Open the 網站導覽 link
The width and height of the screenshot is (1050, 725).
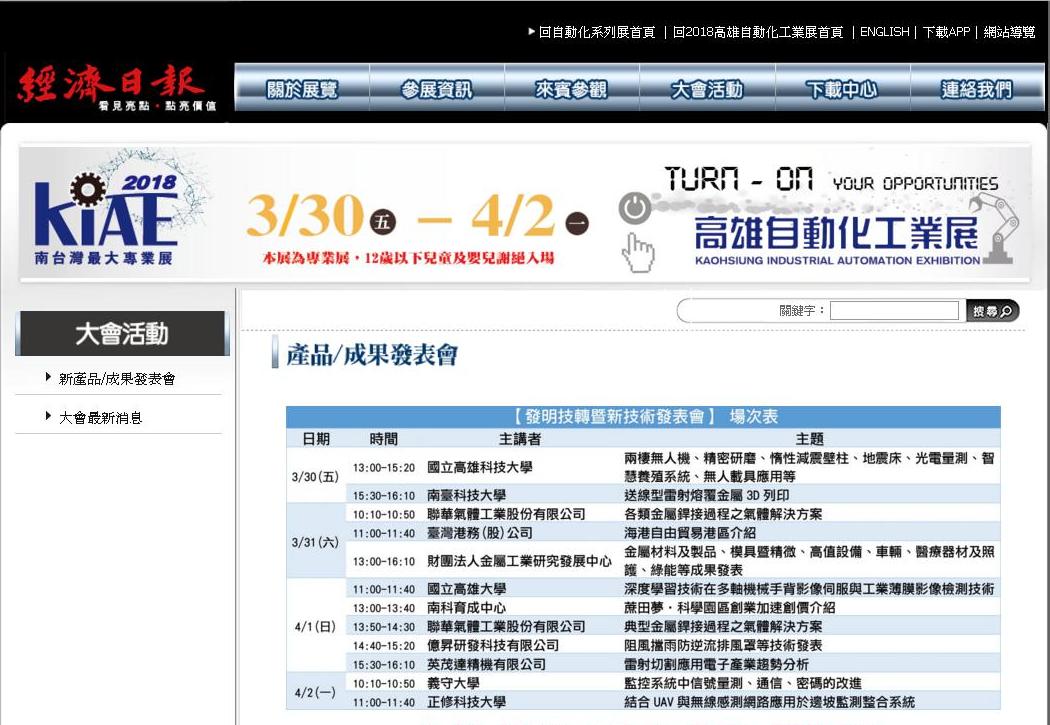tap(1009, 32)
